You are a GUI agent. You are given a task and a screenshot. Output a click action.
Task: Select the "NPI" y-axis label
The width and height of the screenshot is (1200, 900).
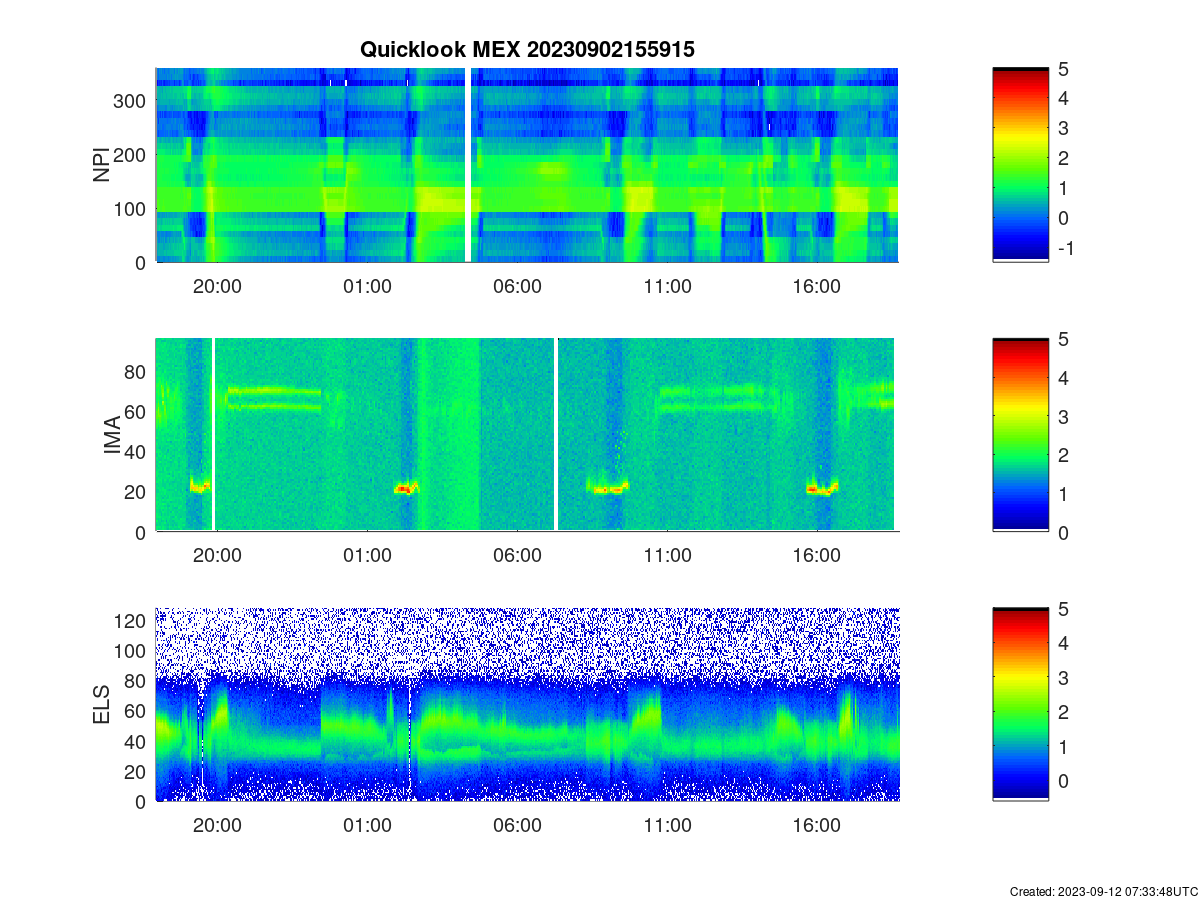click(101, 165)
